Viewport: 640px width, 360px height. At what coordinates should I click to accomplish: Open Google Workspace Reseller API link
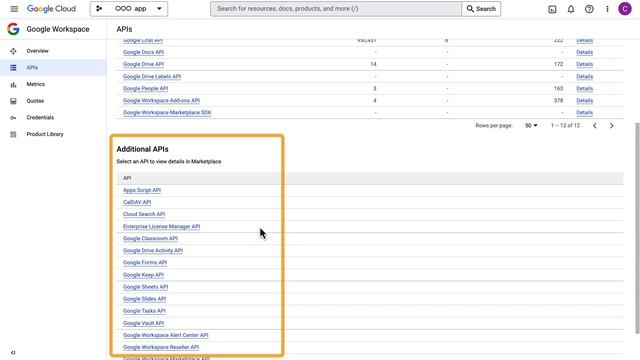[161, 347]
